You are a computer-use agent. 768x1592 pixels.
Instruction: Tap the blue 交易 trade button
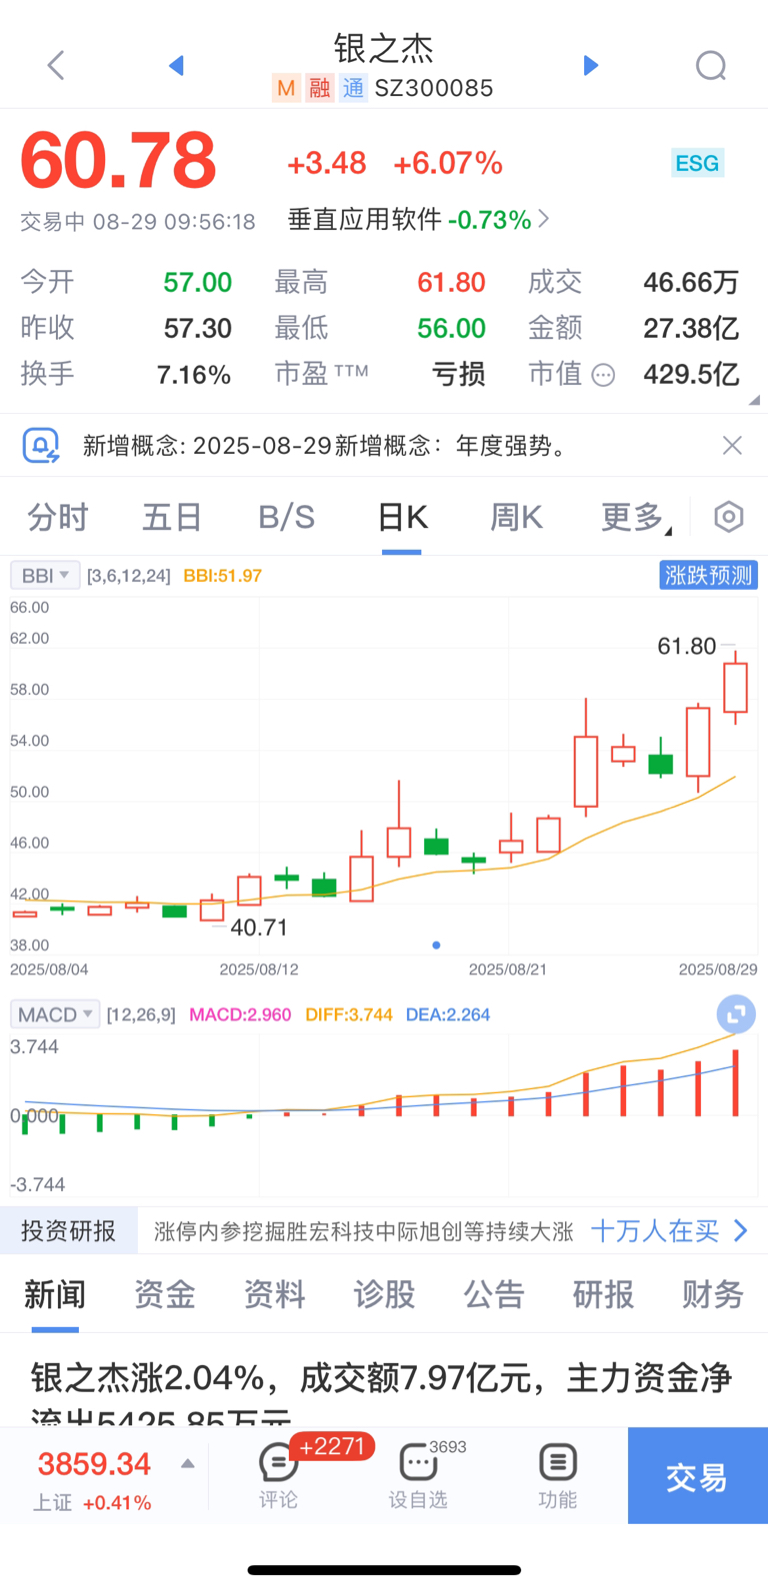coord(697,1476)
